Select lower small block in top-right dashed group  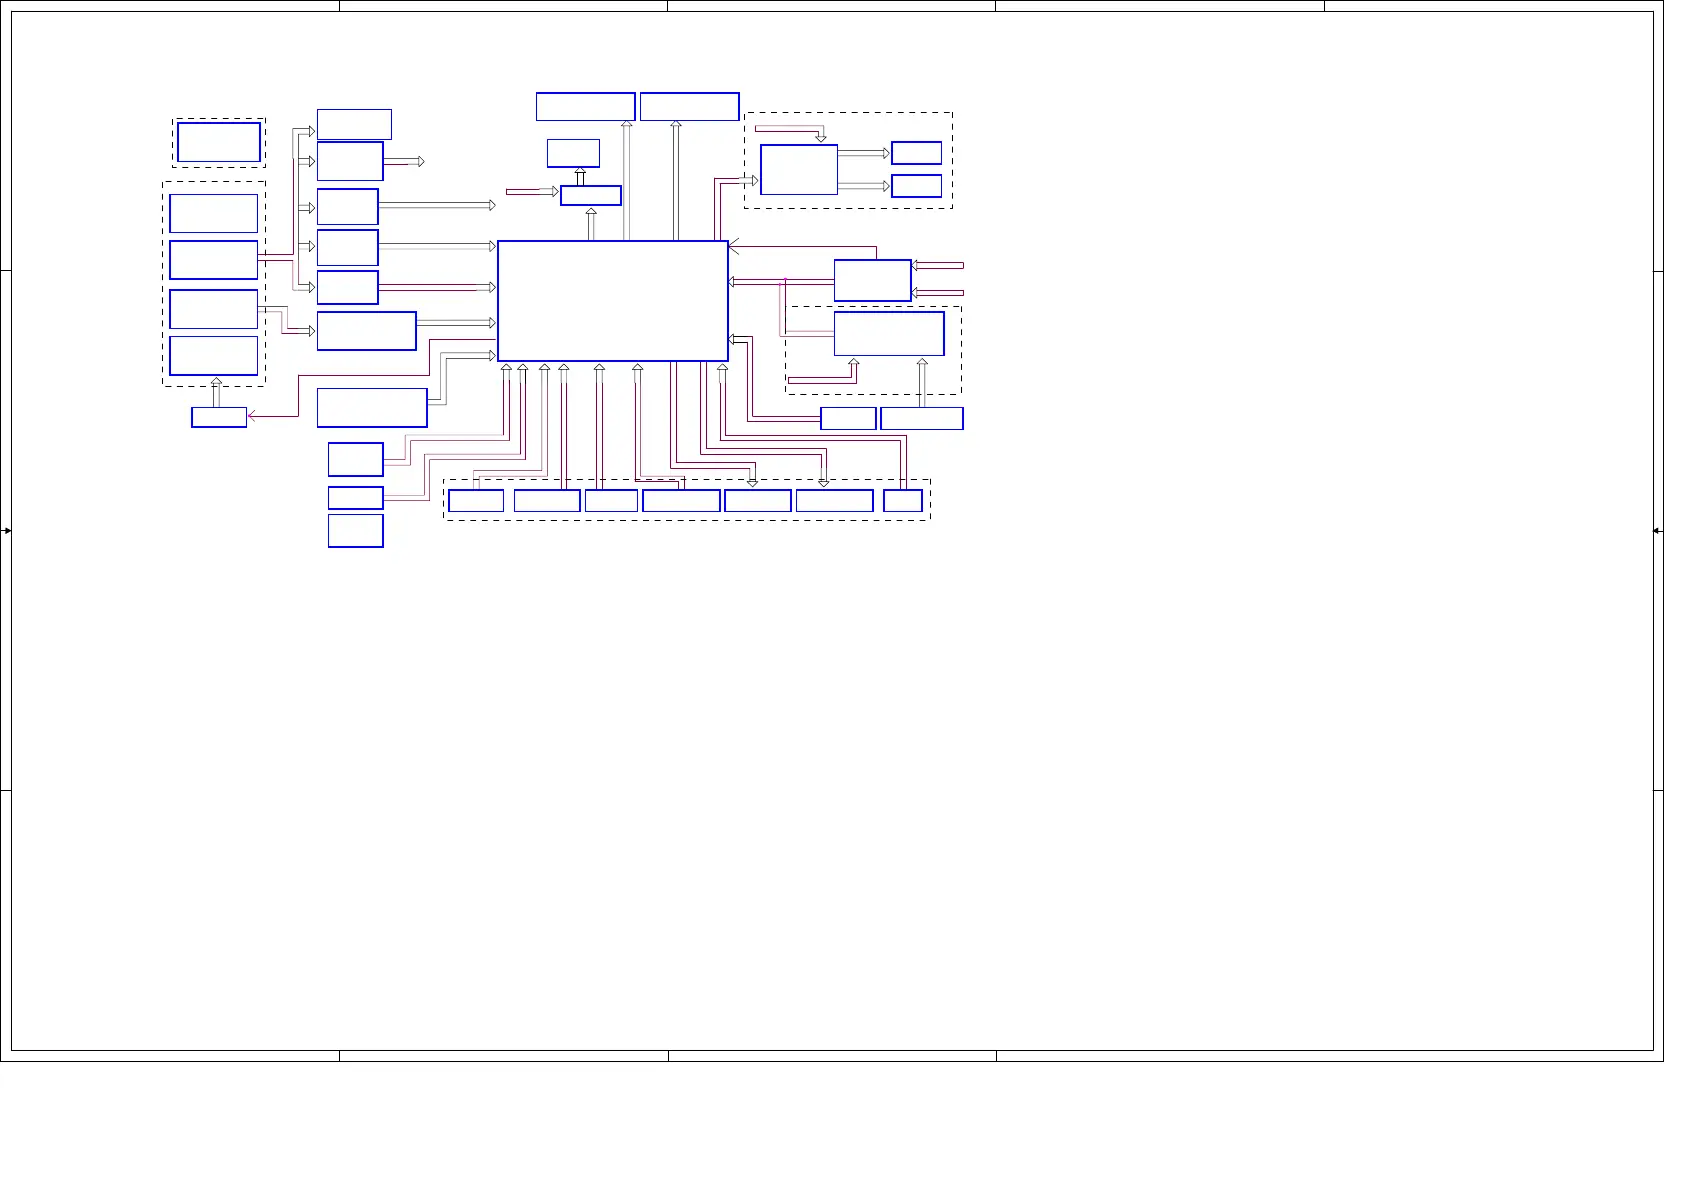pos(916,186)
